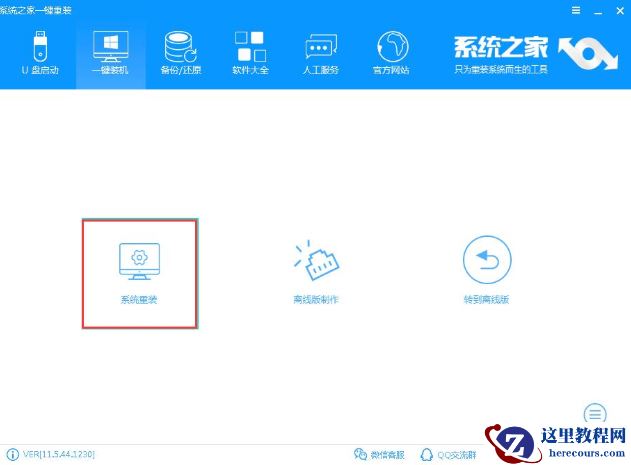Minimize the 系统之家 window
Viewport: 631px width, 465px height.
click(598, 11)
